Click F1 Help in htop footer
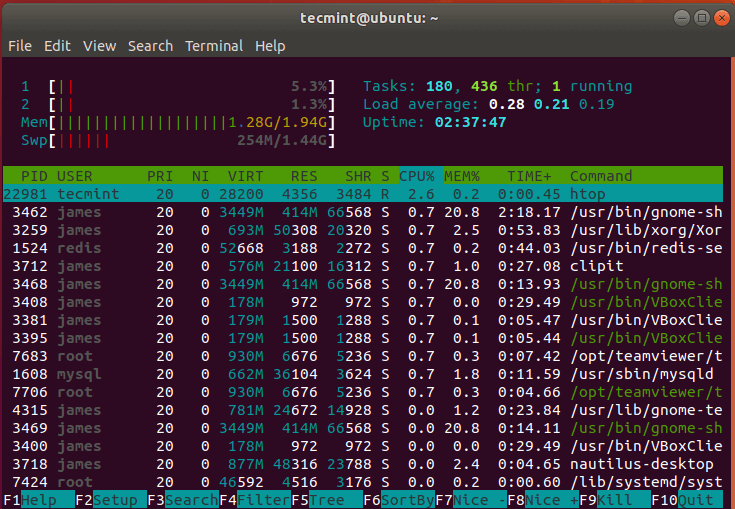The width and height of the screenshot is (735, 509). pos(38,500)
